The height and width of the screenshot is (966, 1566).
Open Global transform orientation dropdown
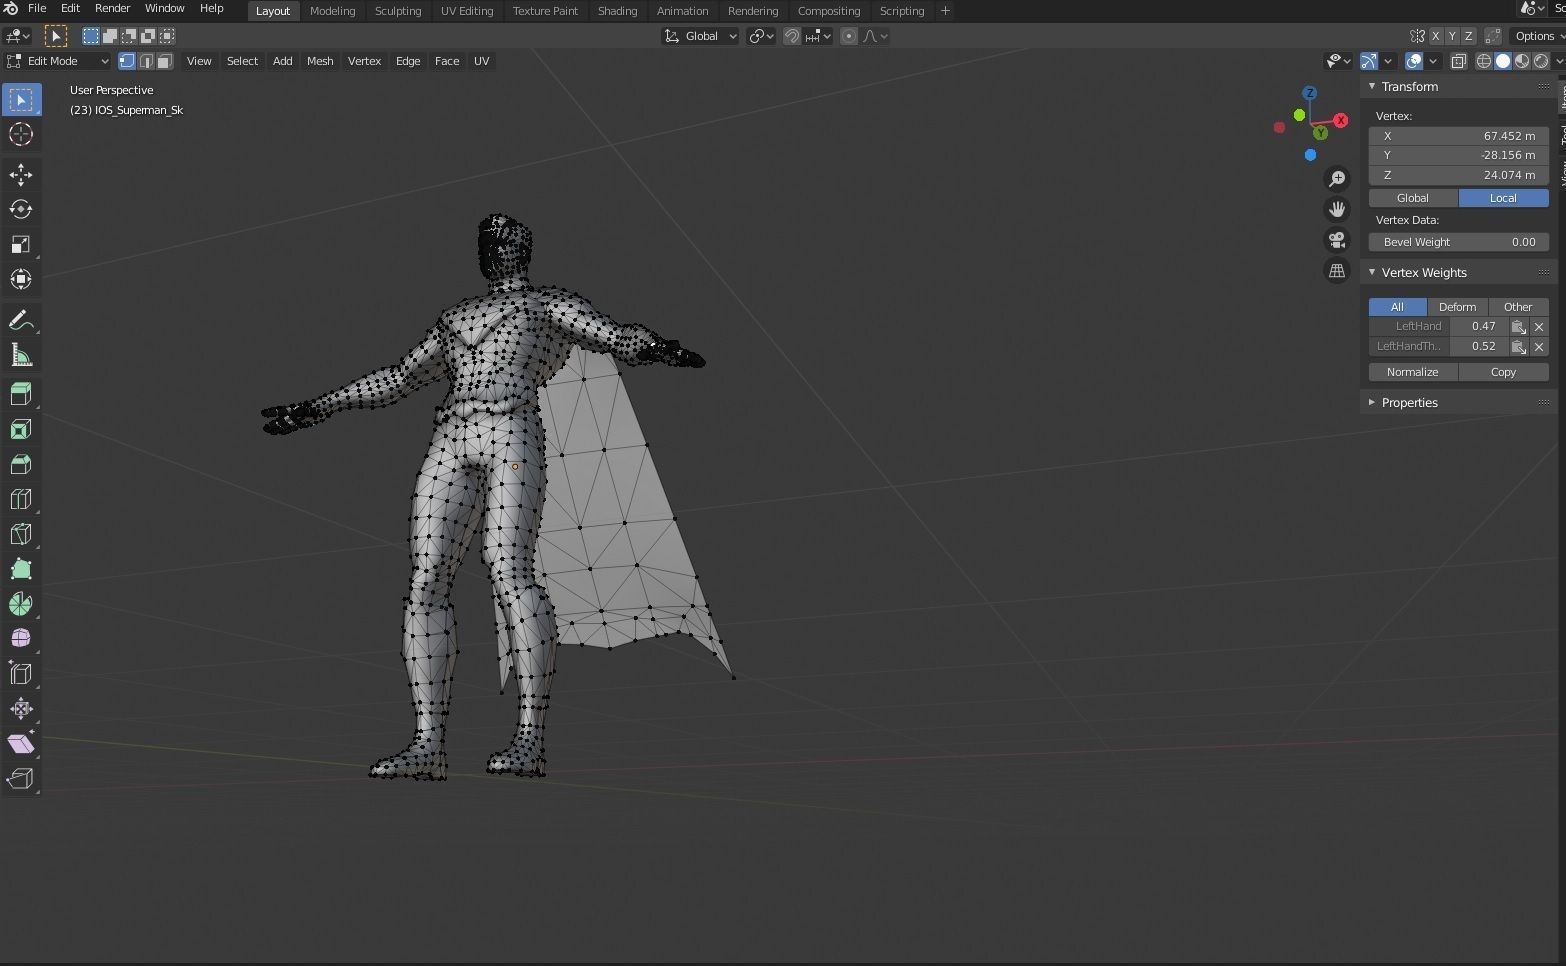pyautogui.click(x=700, y=36)
